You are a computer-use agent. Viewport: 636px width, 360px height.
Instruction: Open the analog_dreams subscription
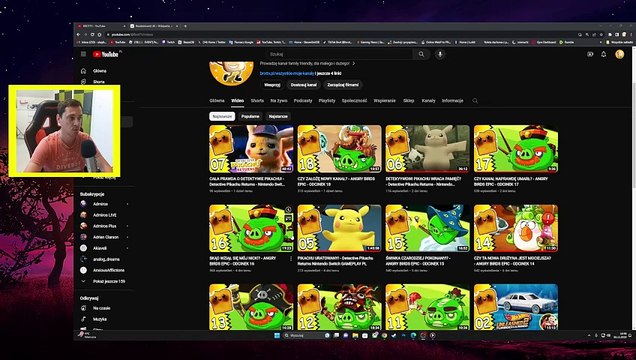click(x=105, y=259)
